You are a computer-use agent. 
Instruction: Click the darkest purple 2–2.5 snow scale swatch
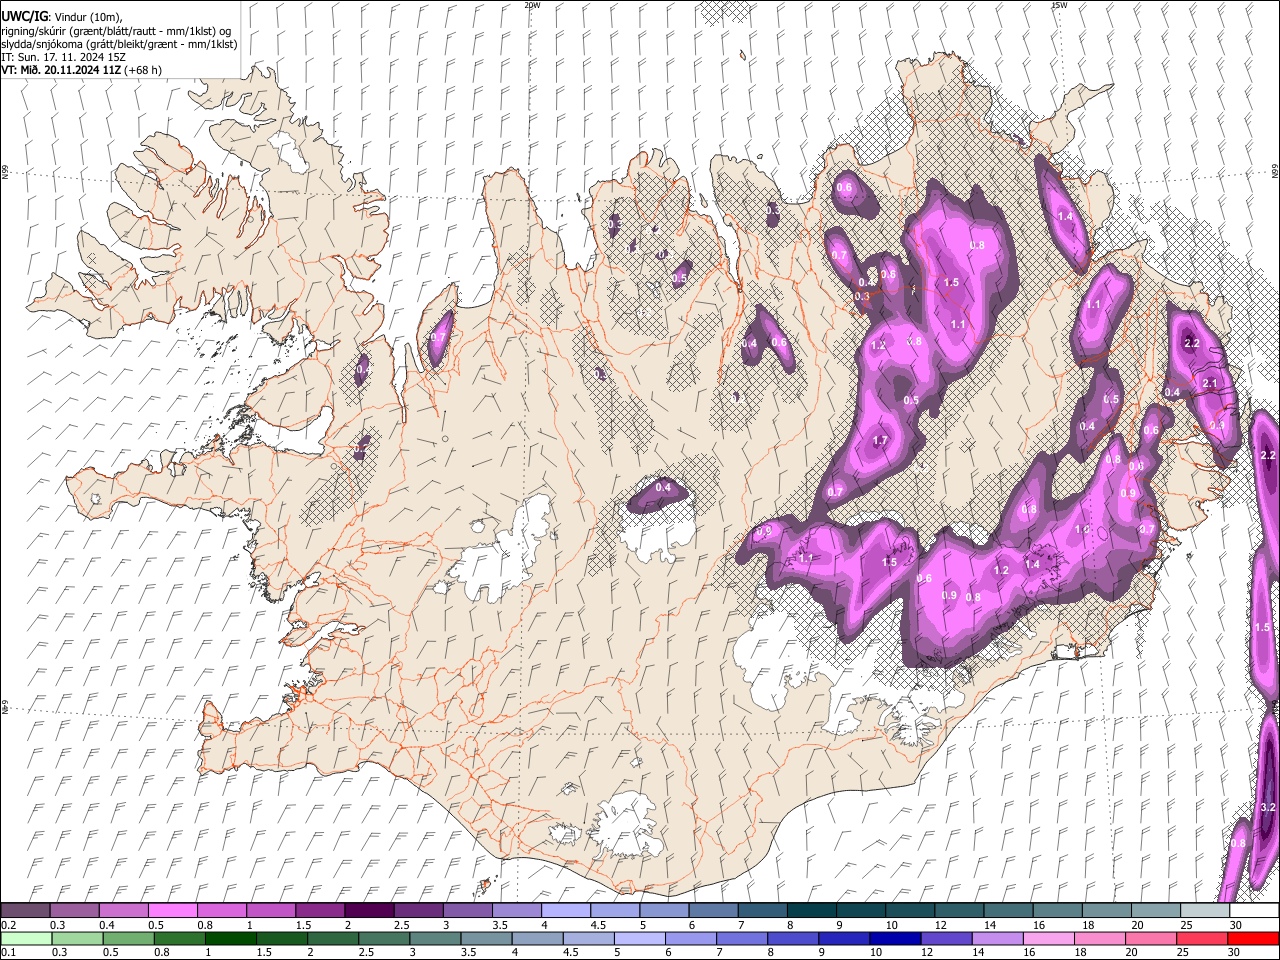[370, 910]
